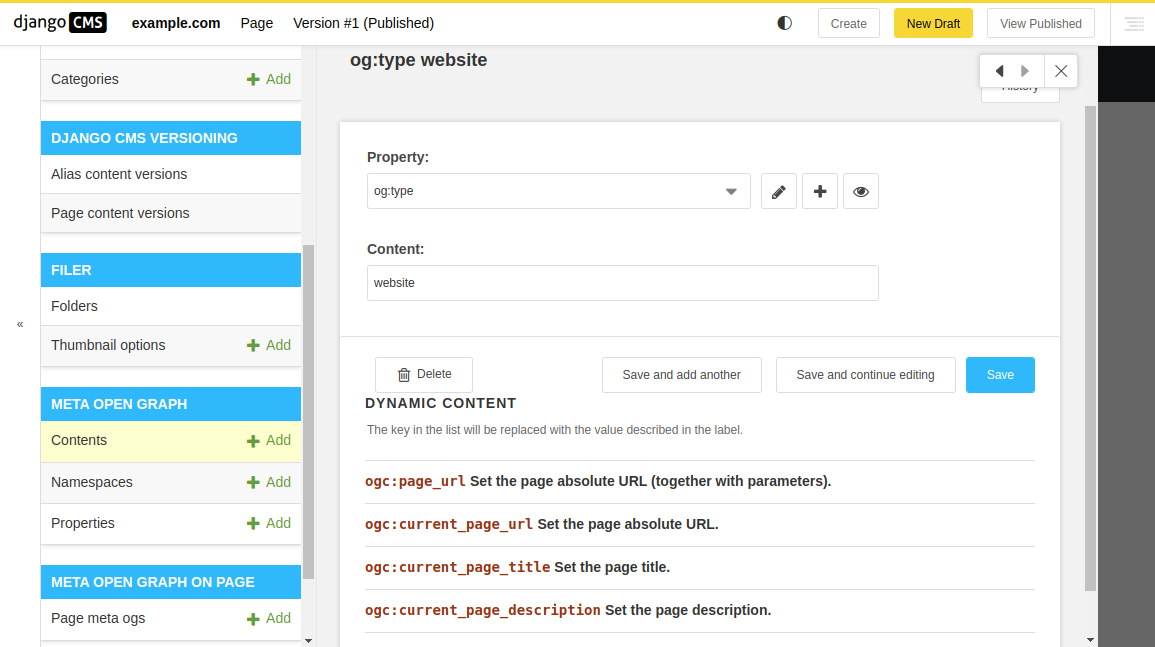
Task: Click the trash icon in Delete button
Action: tap(404, 375)
